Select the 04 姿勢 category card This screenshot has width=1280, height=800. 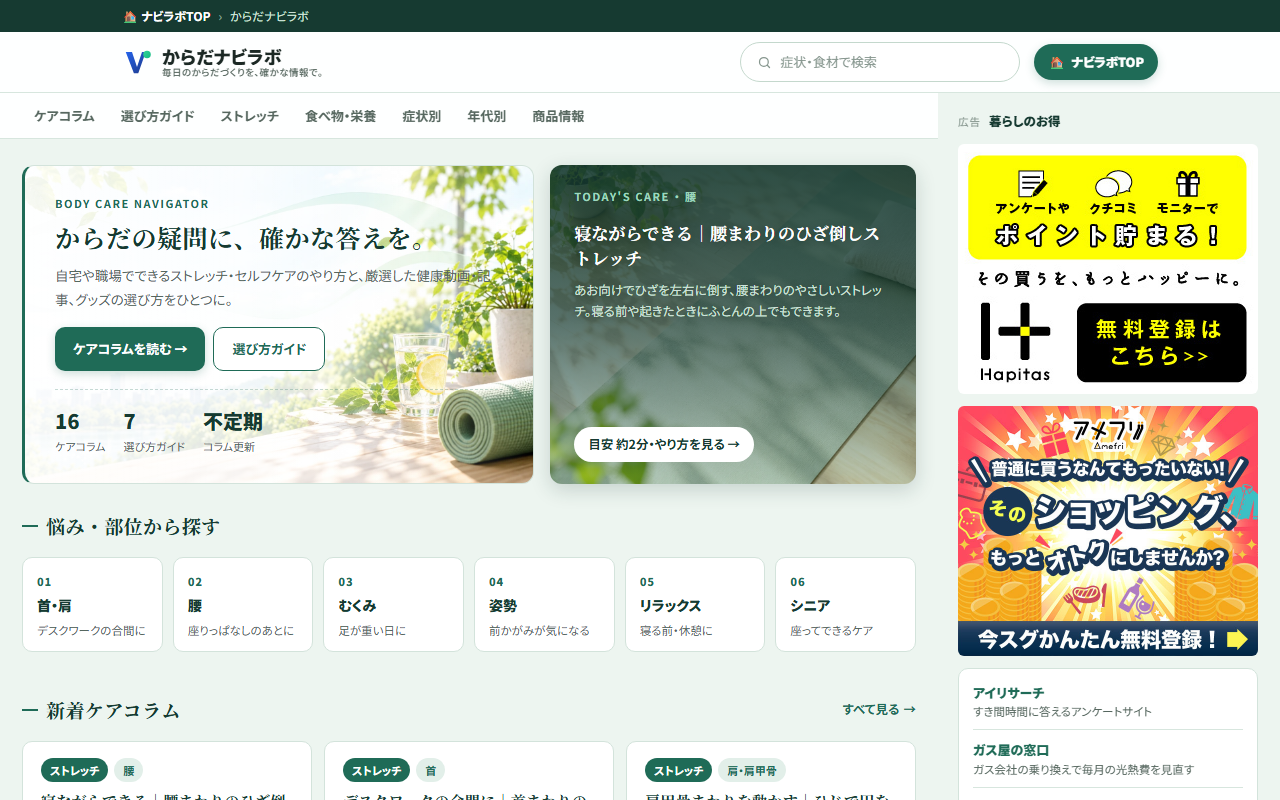544,604
